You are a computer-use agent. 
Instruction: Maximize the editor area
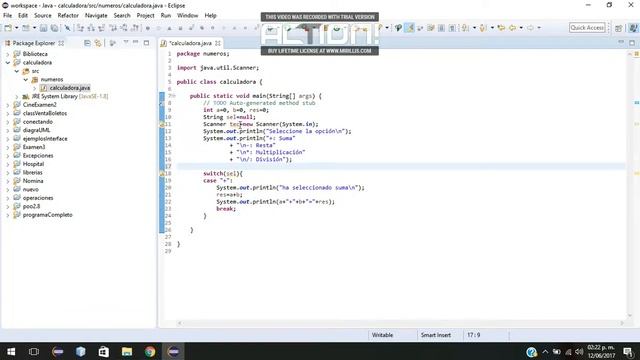[632, 42]
